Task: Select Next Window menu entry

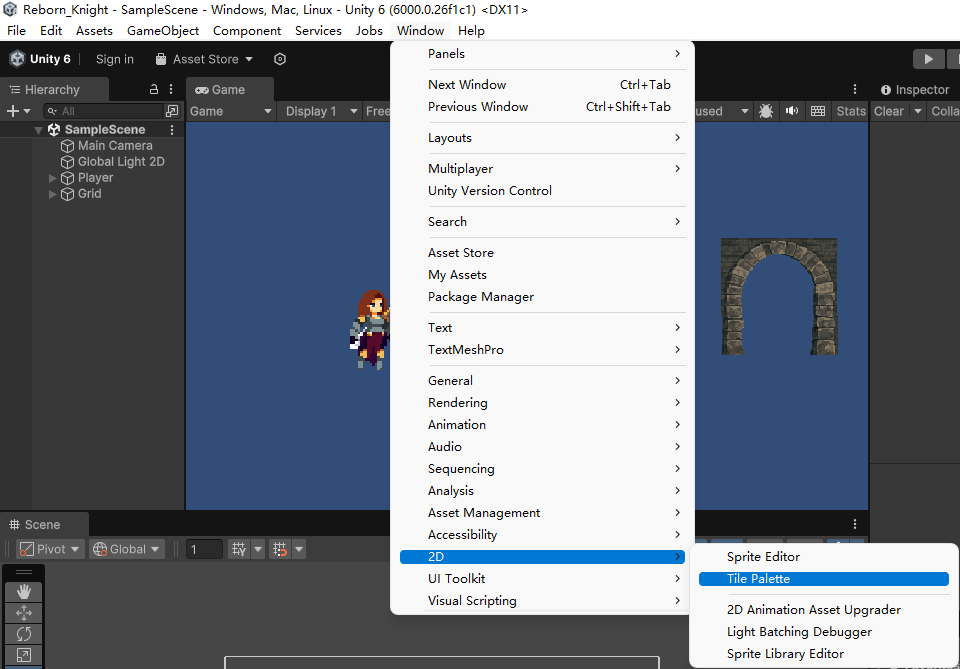Action: tap(542, 84)
